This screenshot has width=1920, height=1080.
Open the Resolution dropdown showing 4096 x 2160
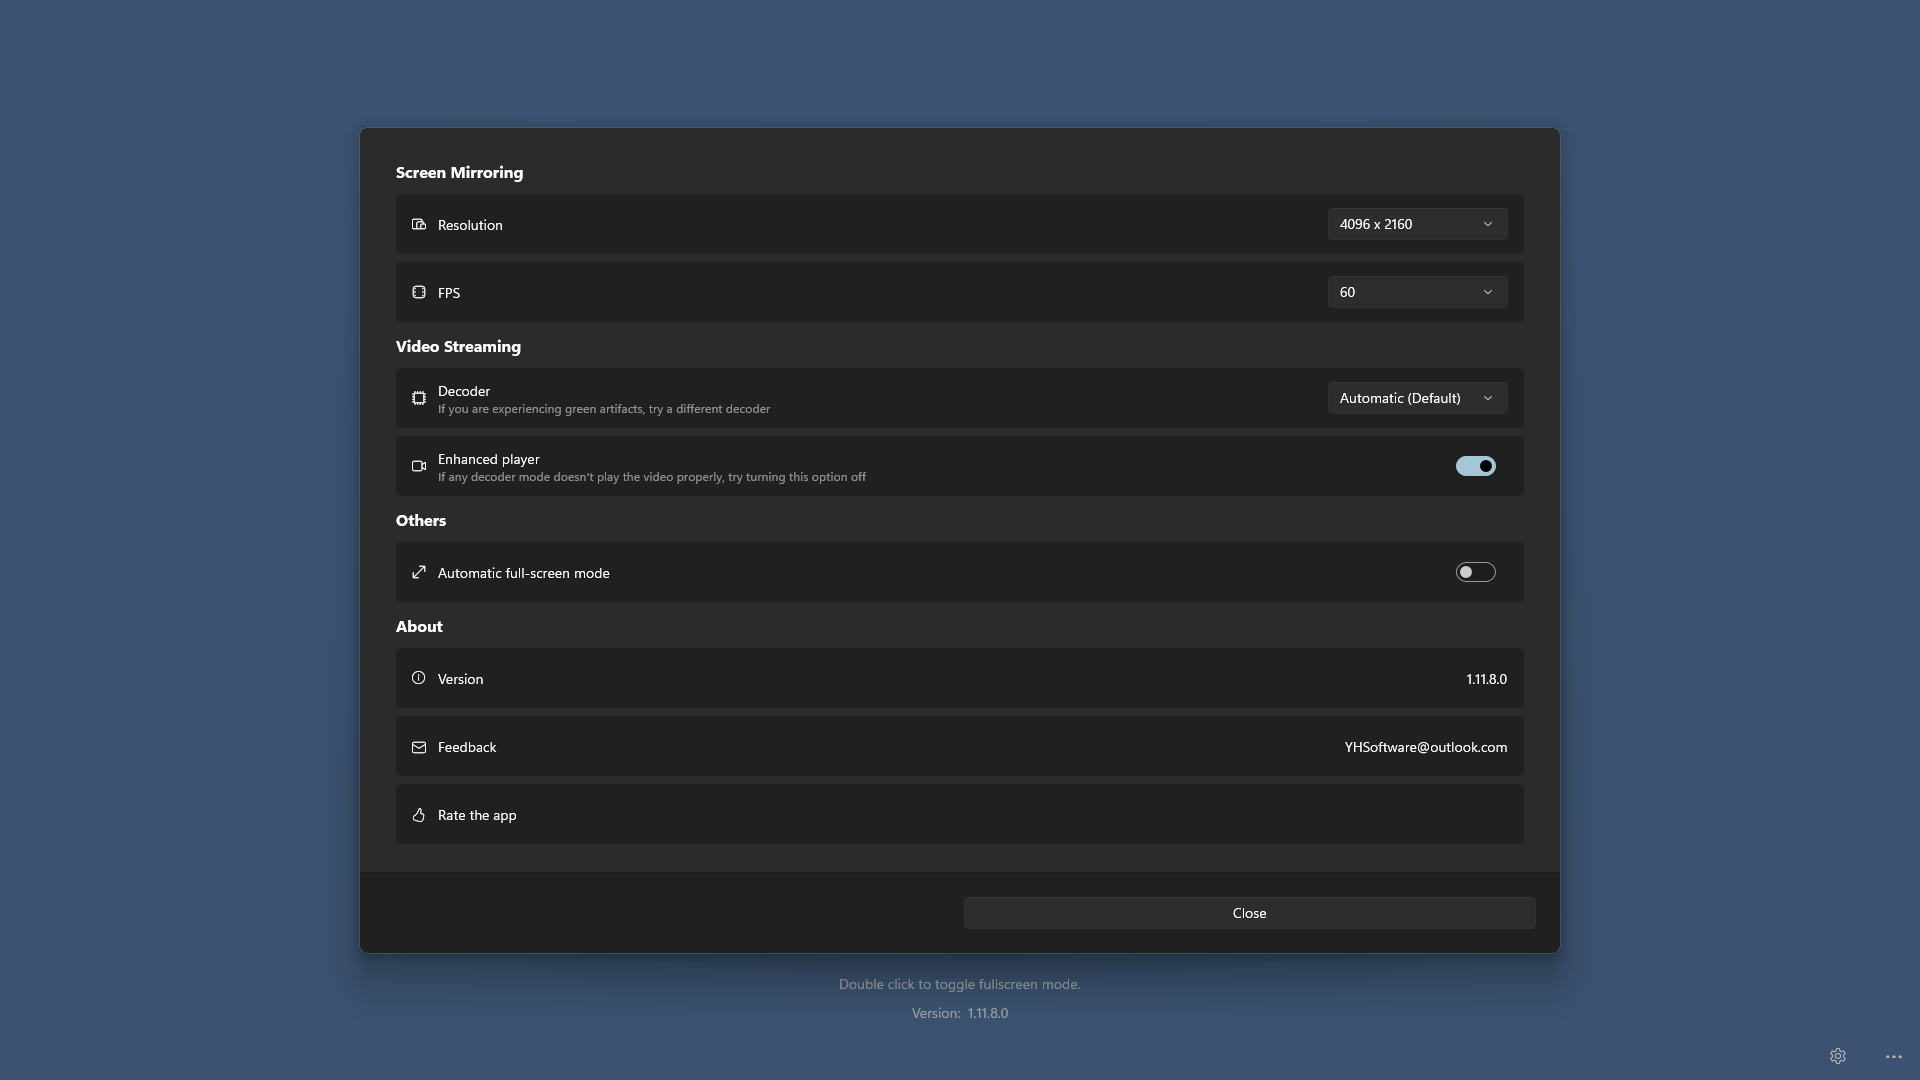tap(1417, 224)
